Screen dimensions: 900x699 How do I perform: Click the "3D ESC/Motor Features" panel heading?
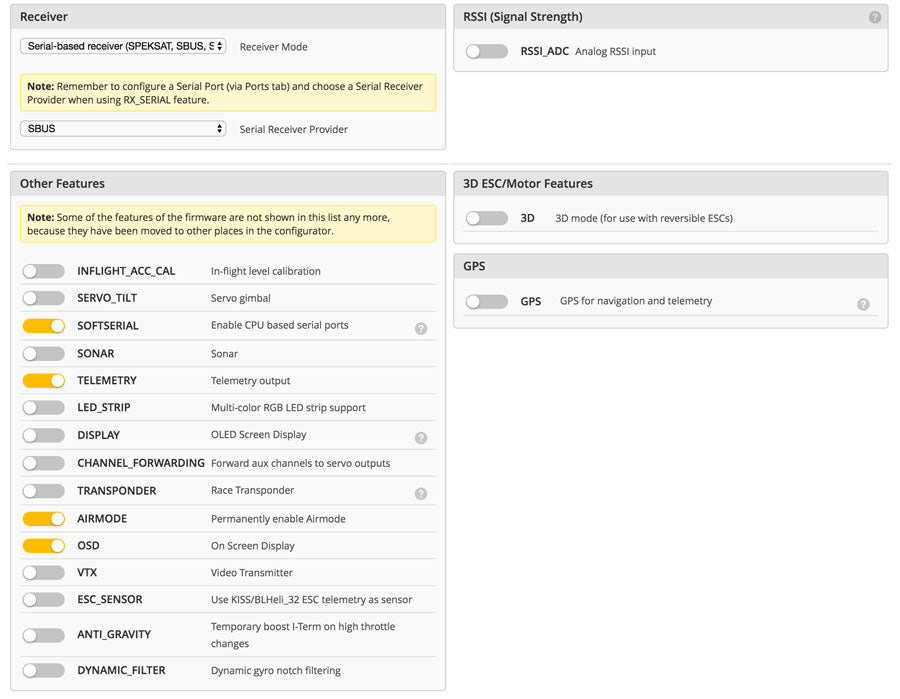tap(527, 184)
